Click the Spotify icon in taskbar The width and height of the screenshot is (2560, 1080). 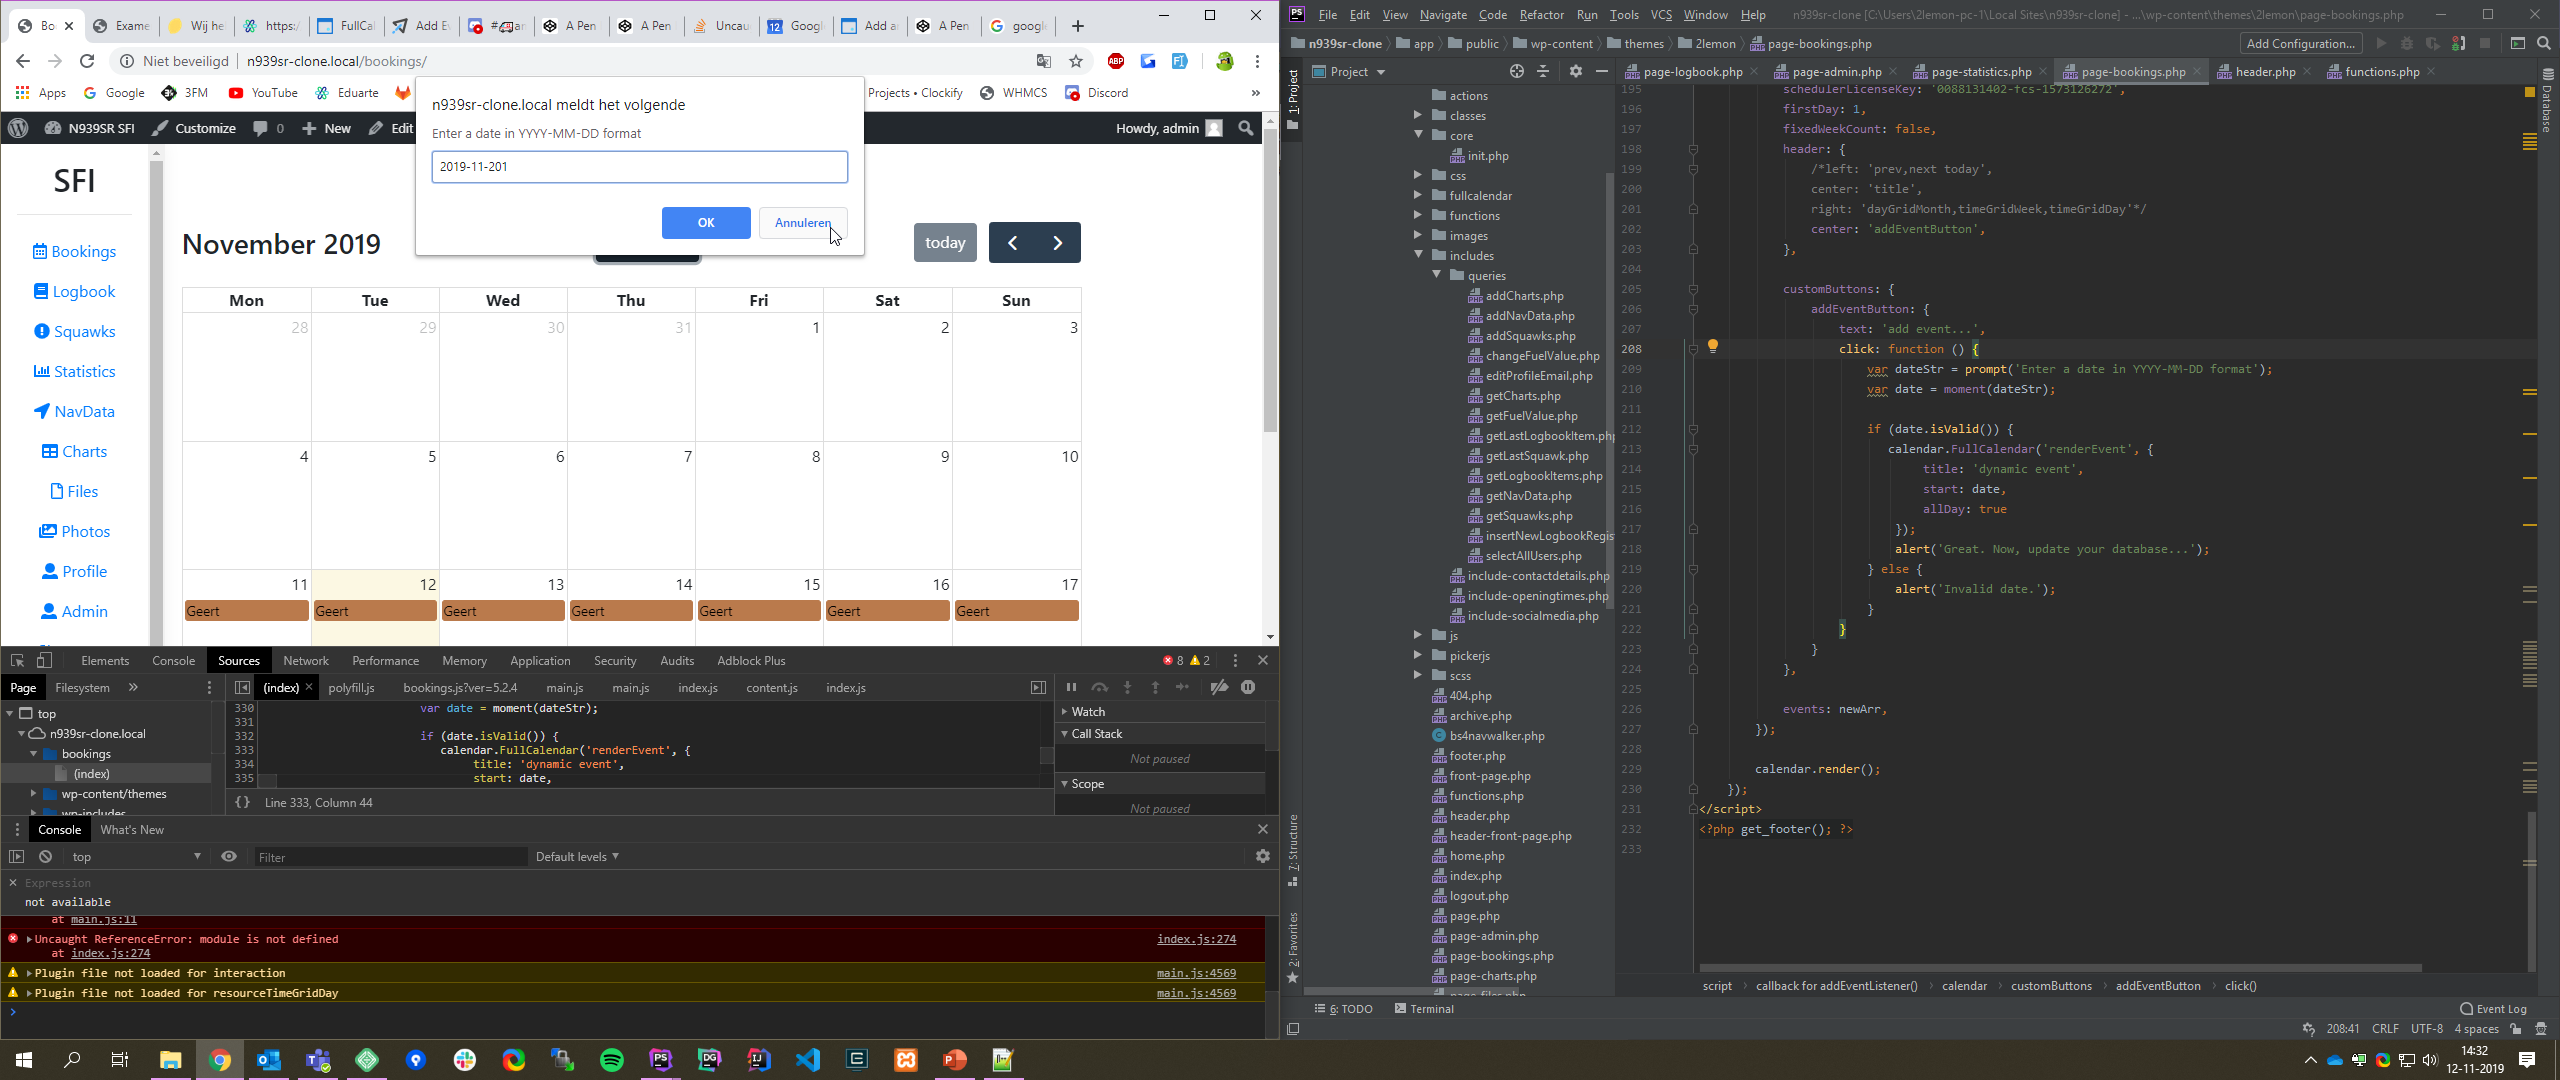click(x=611, y=1060)
